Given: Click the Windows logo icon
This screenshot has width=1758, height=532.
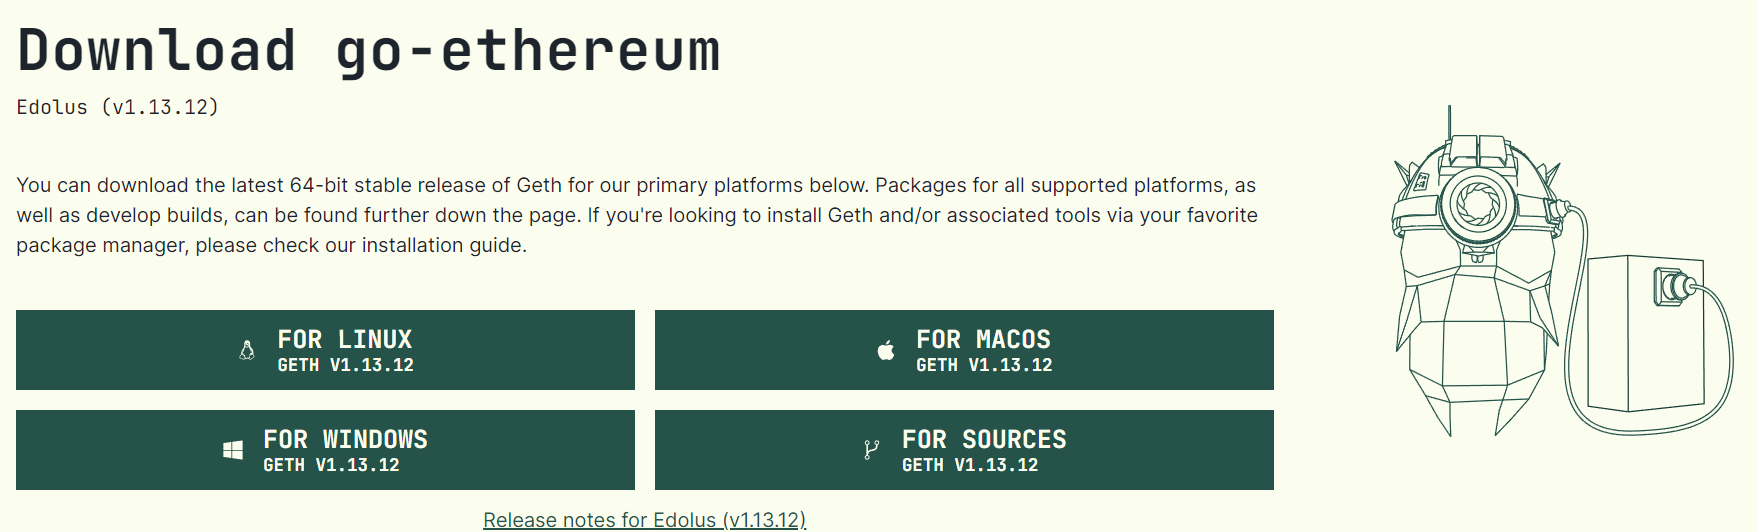Looking at the screenshot, I should coord(233,450).
